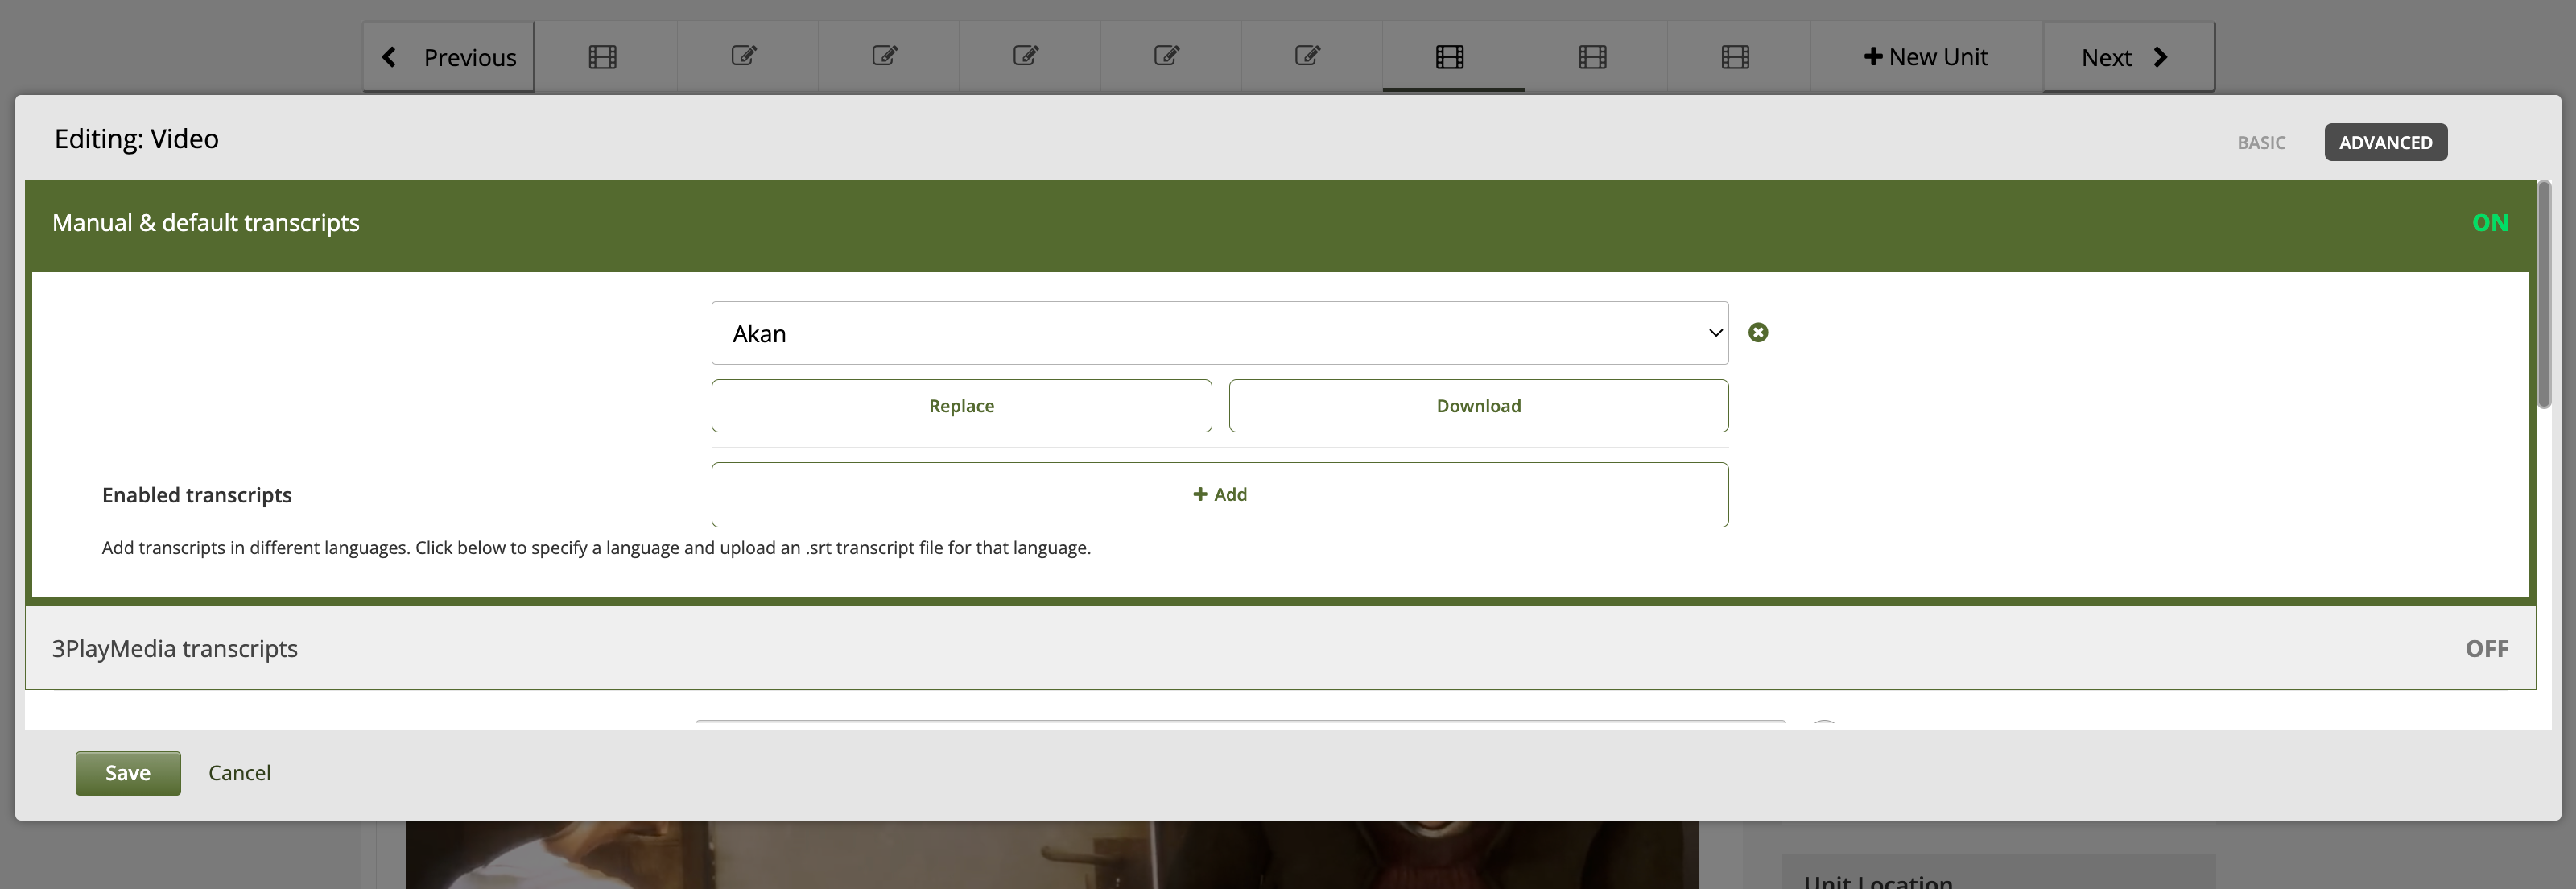
Task: Click the + Add transcript button
Action: pos(1219,495)
